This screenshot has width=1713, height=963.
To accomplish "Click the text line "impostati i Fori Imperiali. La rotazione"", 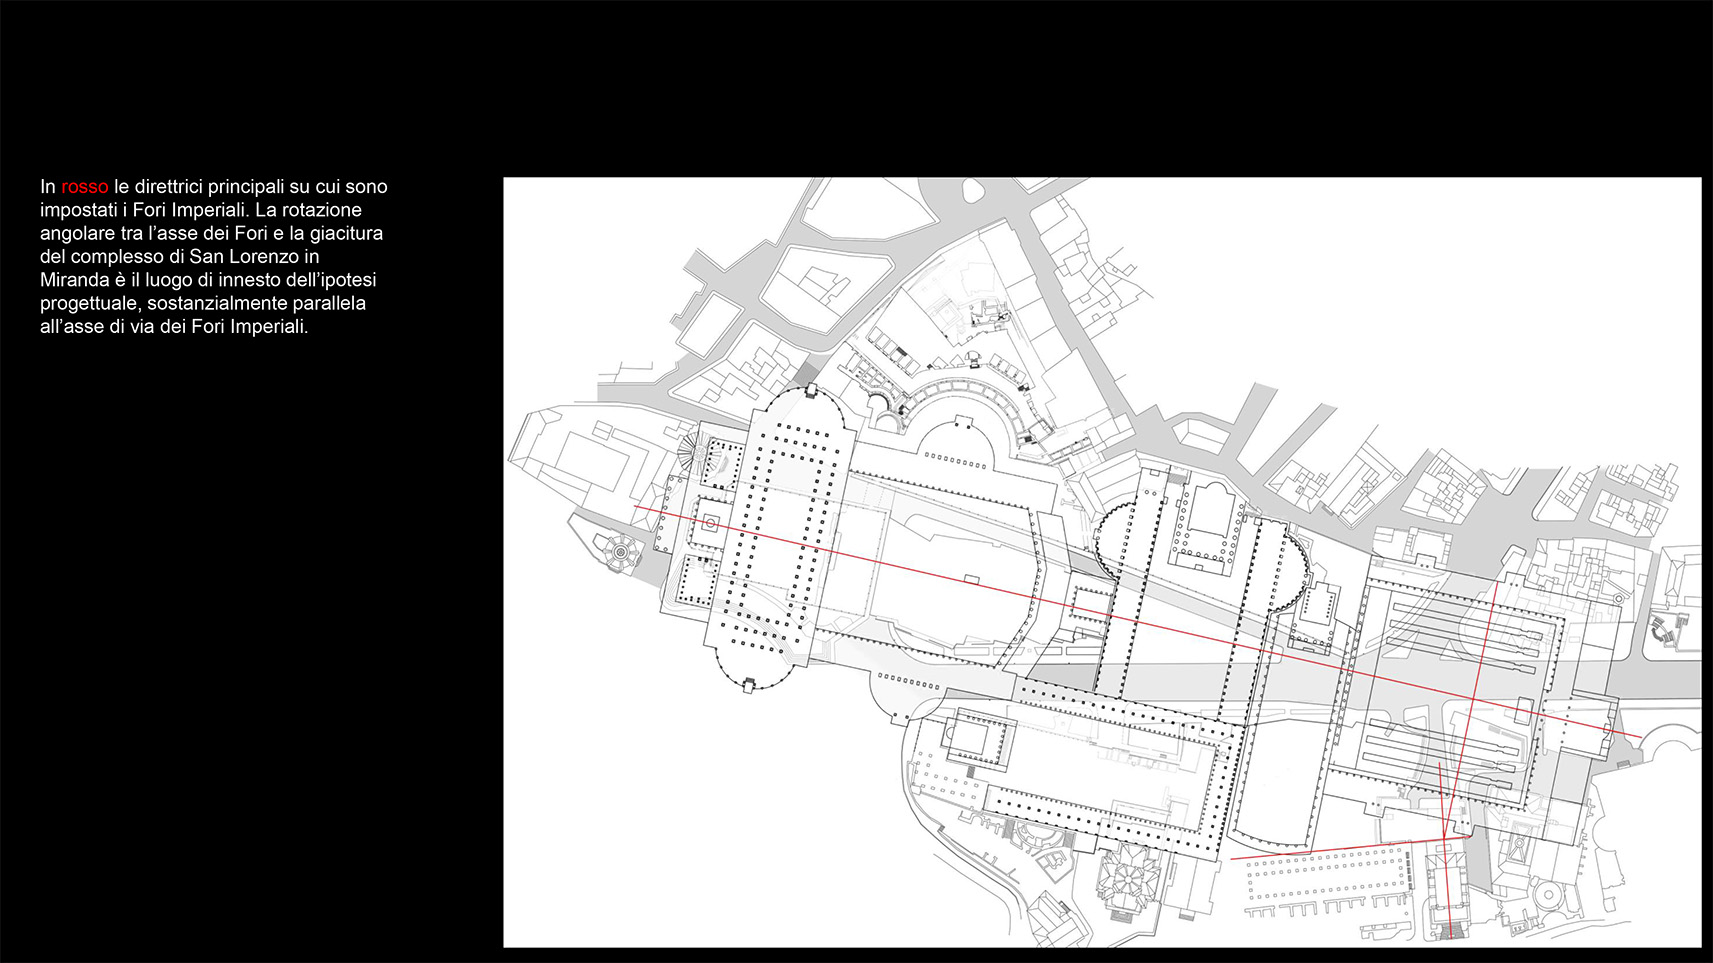I will pos(201,210).
